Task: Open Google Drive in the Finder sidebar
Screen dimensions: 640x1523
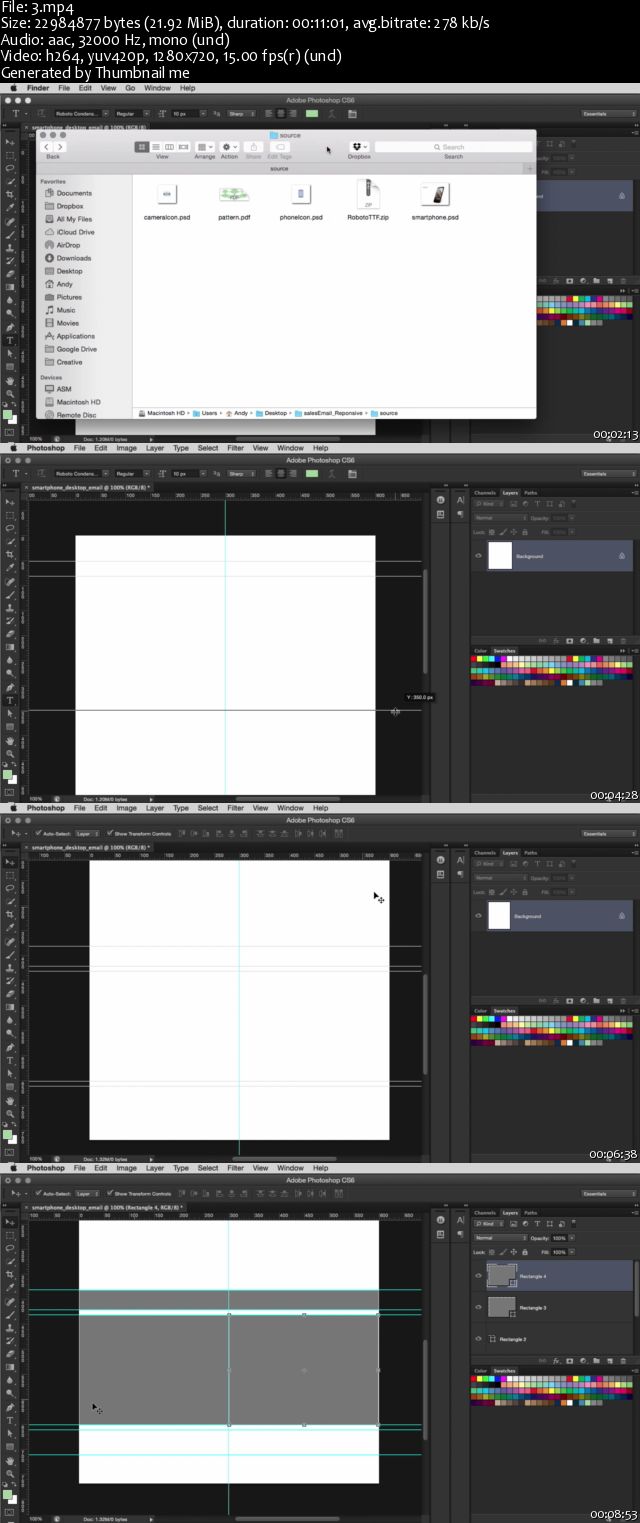Action: click(x=77, y=349)
